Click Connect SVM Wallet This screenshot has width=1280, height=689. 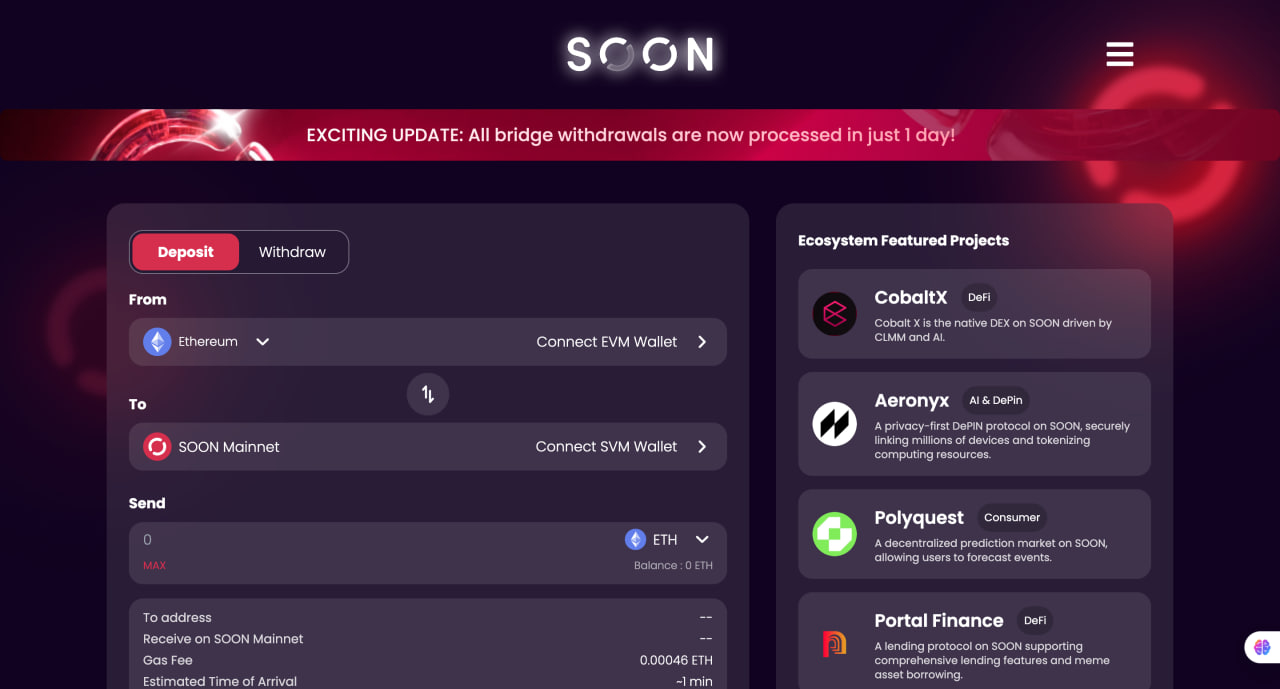pyautogui.click(x=606, y=447)
